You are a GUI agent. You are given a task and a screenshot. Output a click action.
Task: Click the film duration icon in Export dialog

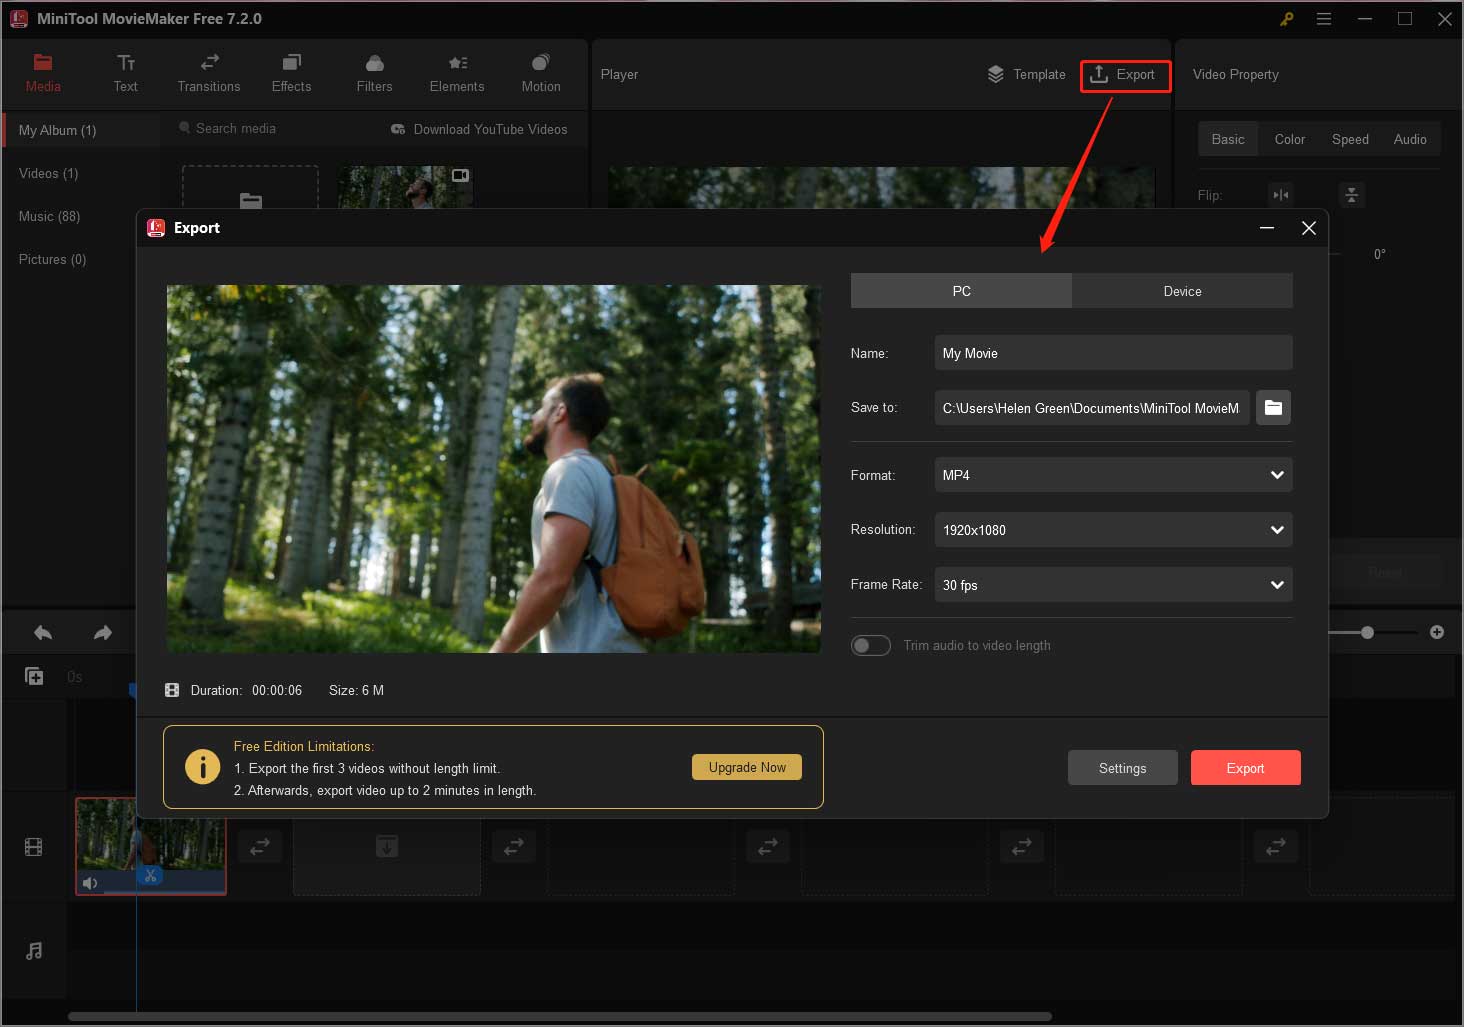[172, 690]
